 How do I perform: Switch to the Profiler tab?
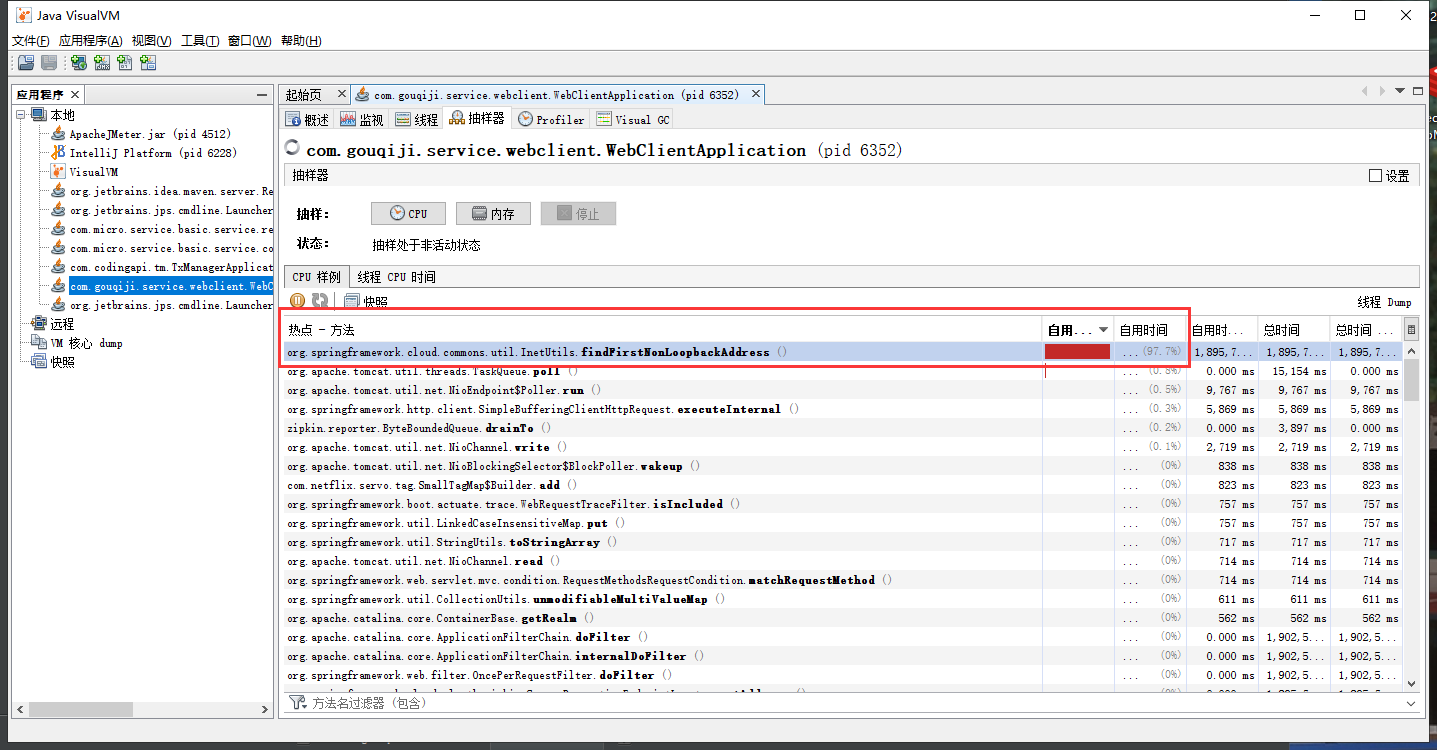pyautogui.click(x=550, y=118)
